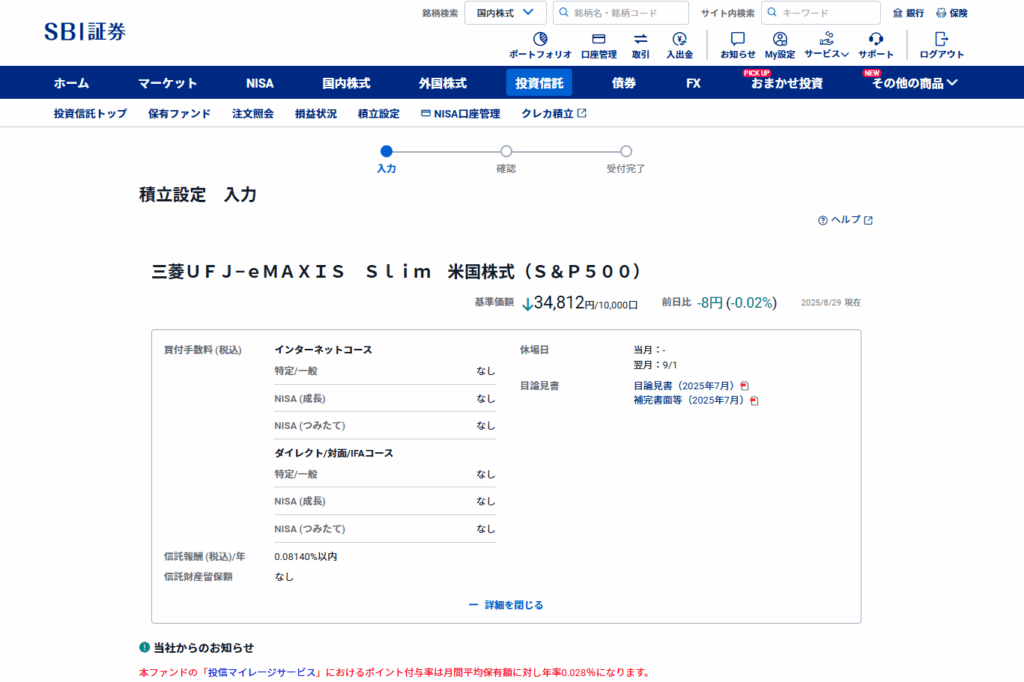Select the 投資信託 main tab
Image resolution: width=1024 pixels, height=682 pixels.
click(539, 83)
